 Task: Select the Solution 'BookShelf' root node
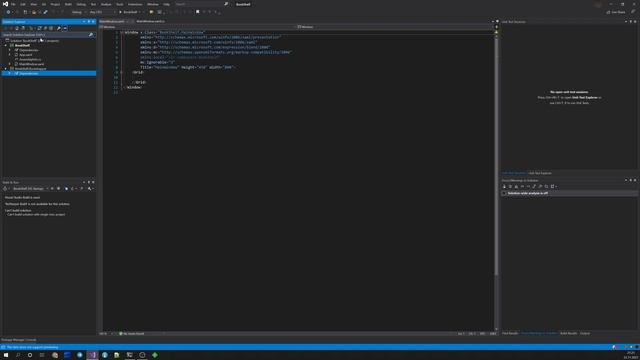coord(34,41)
